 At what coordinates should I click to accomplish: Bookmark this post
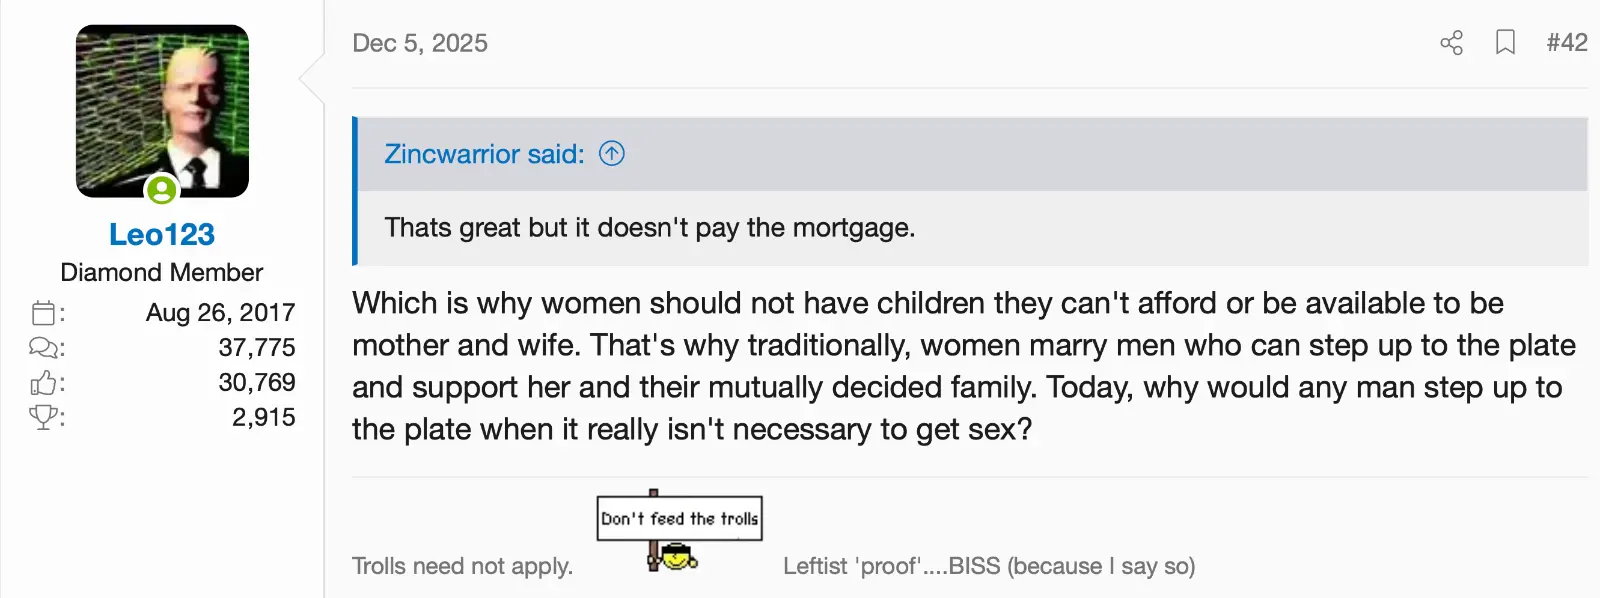tap(1505, 43)
